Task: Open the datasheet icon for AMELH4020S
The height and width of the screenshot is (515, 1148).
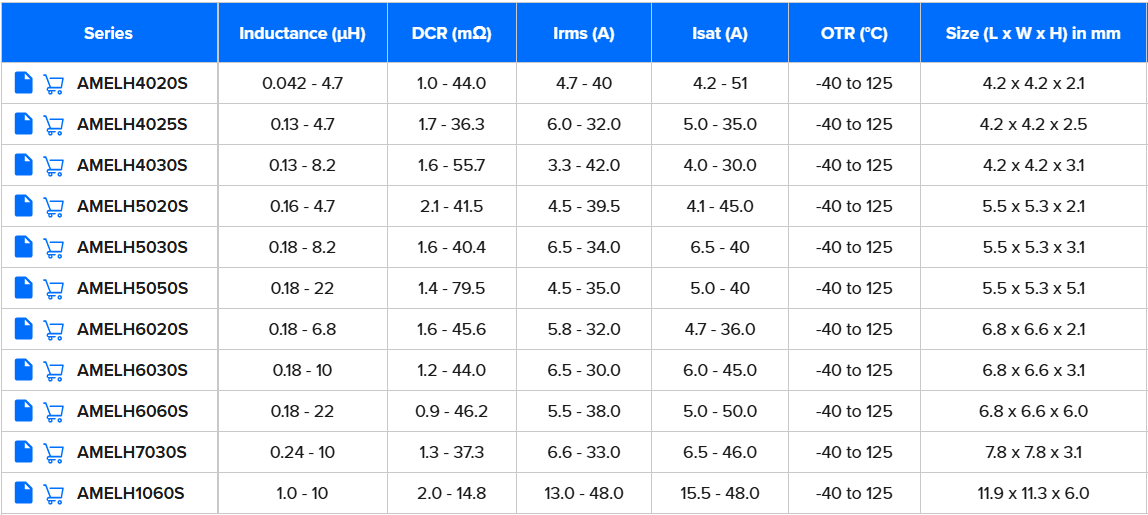Action: 24,83
